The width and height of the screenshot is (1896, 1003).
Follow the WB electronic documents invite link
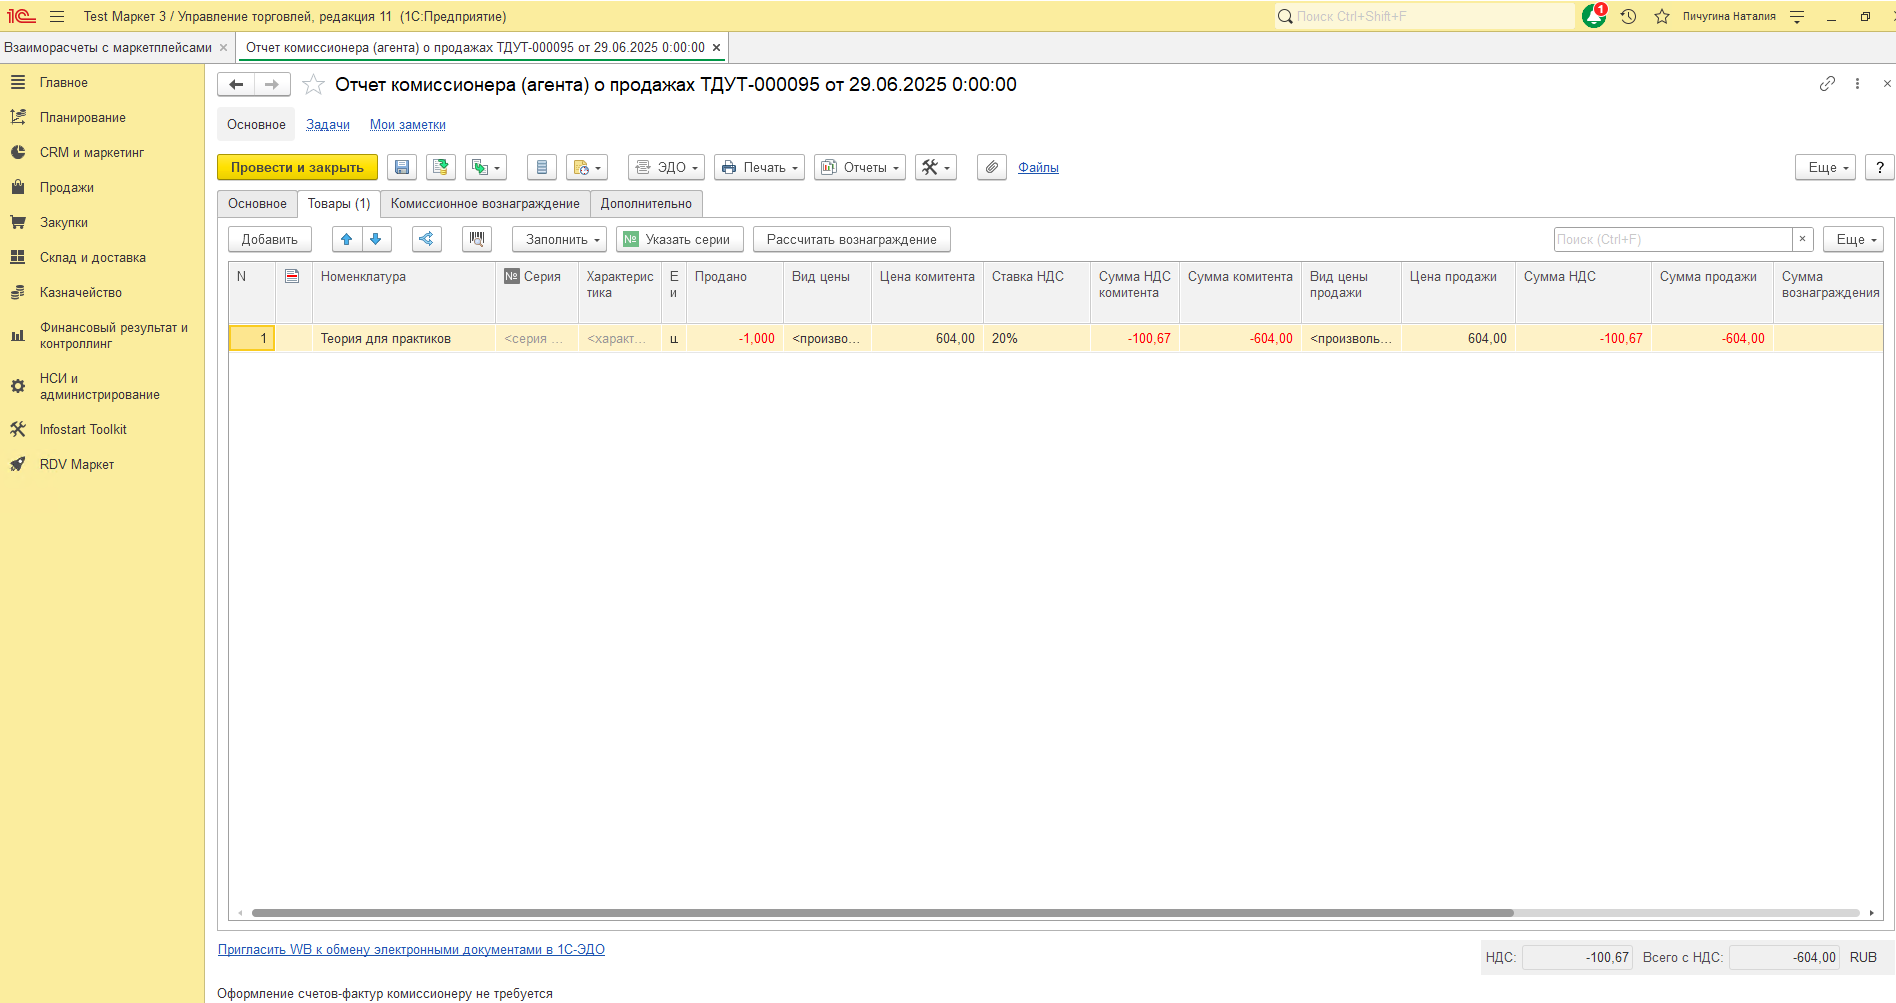[411, 950]
